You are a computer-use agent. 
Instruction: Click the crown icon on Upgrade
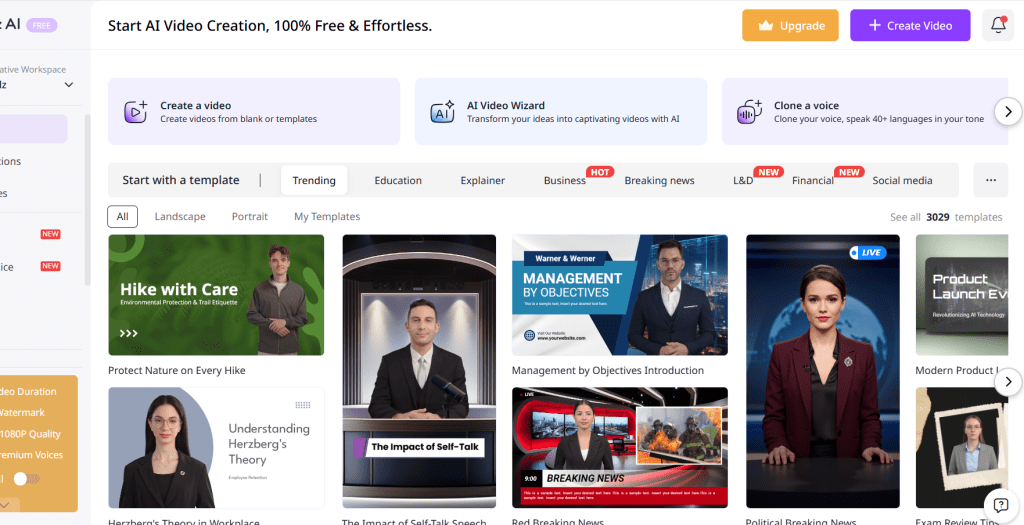tap(765, 26)
